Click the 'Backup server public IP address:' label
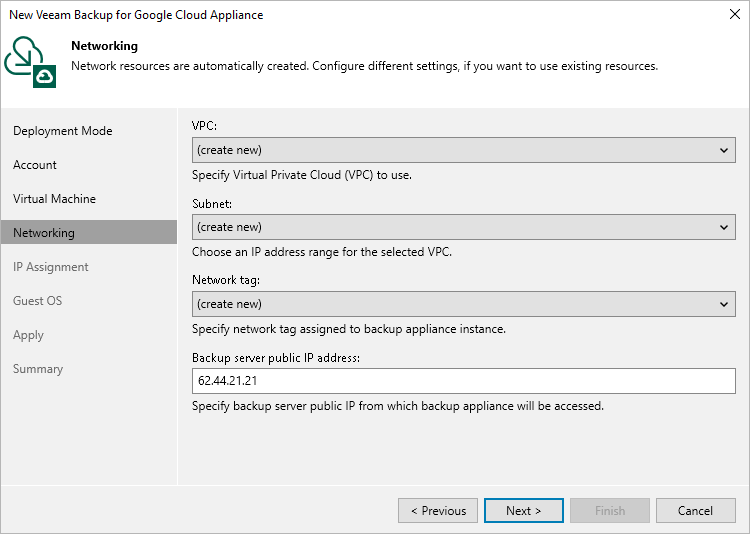The image size is (750, 534). coord(276,357)
